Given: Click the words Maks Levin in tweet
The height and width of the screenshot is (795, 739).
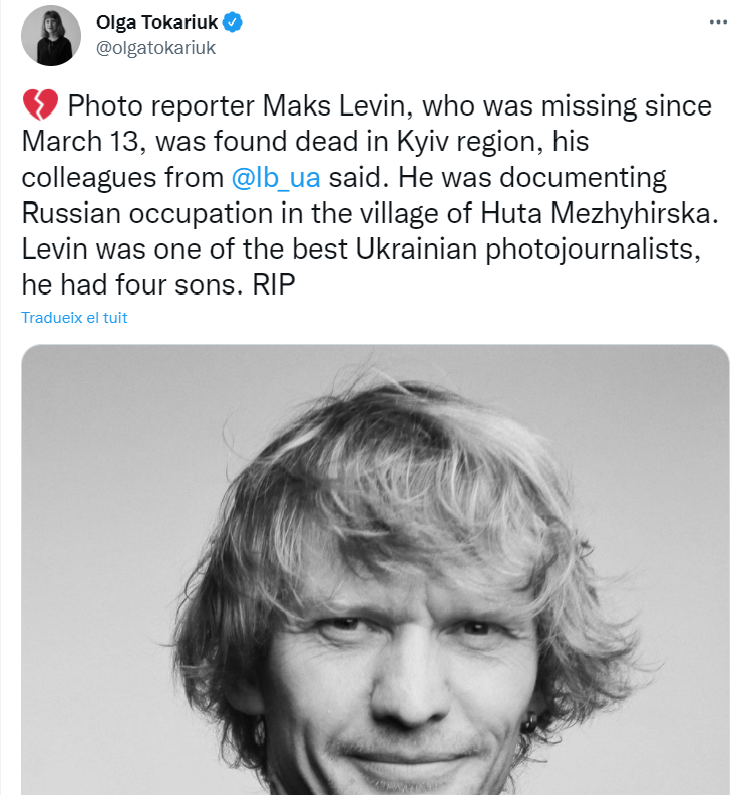Looking at the screenshot, I should pyautogui.click(x=334, y=106).
